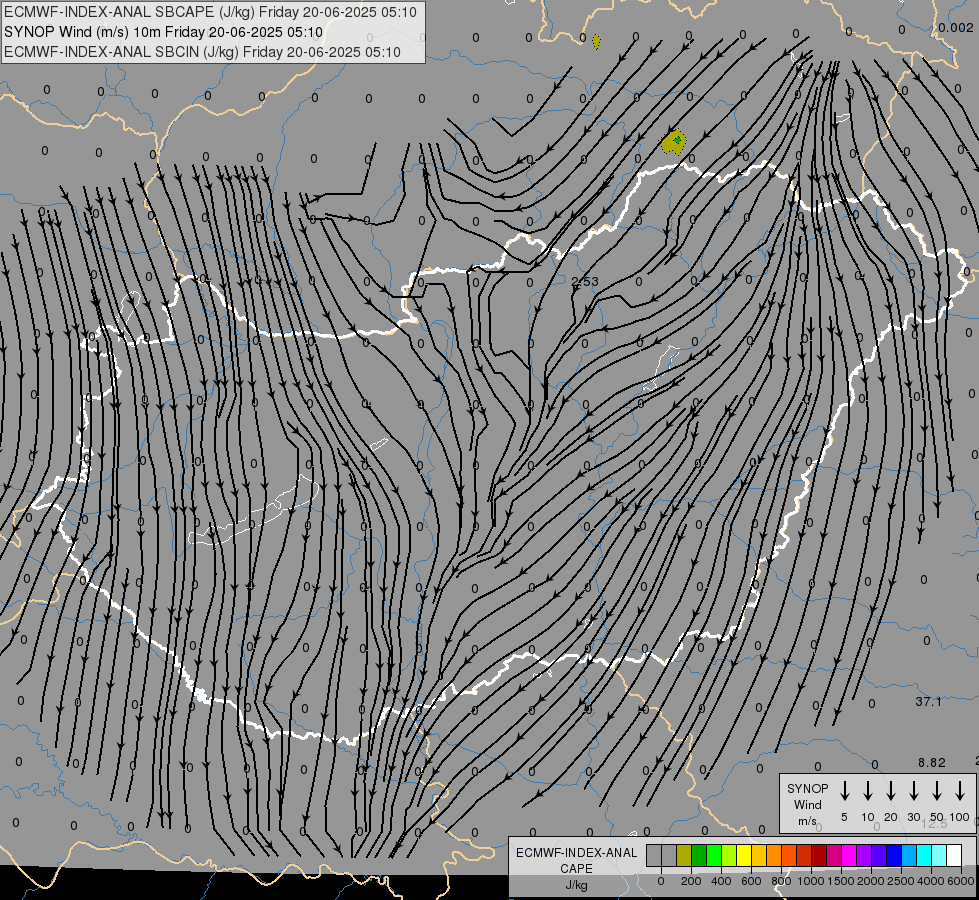
Task: Click the wind legend arrow for 10 m/s
Action: tap(867, 791)
